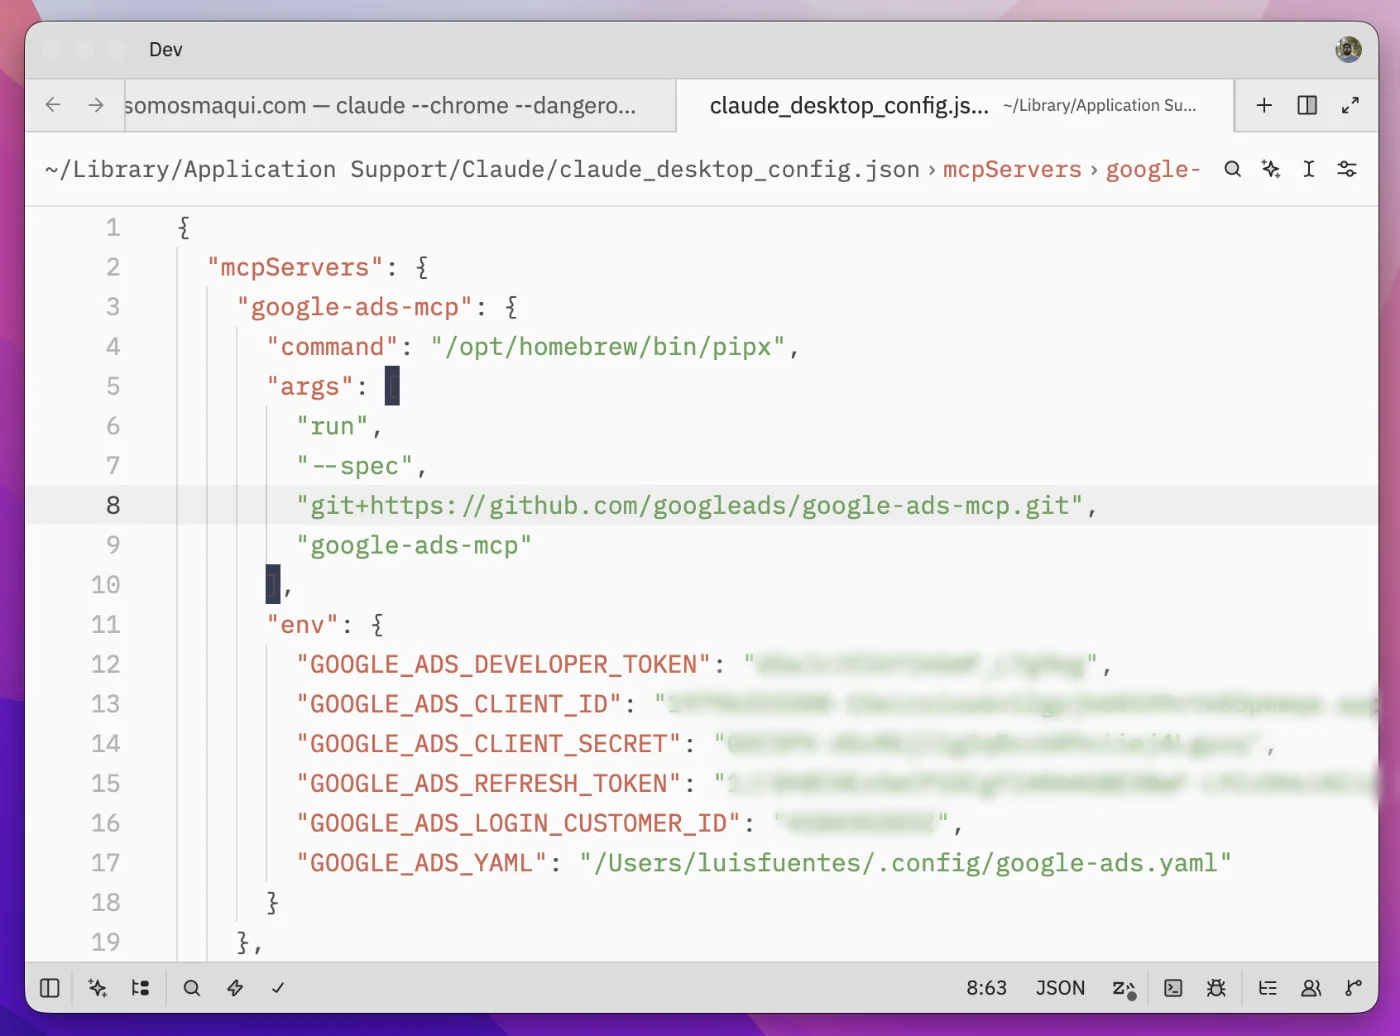Split the editor pane
Image resolution: width=1400 pixels, height=1036 pixels.
point(1307,105)
